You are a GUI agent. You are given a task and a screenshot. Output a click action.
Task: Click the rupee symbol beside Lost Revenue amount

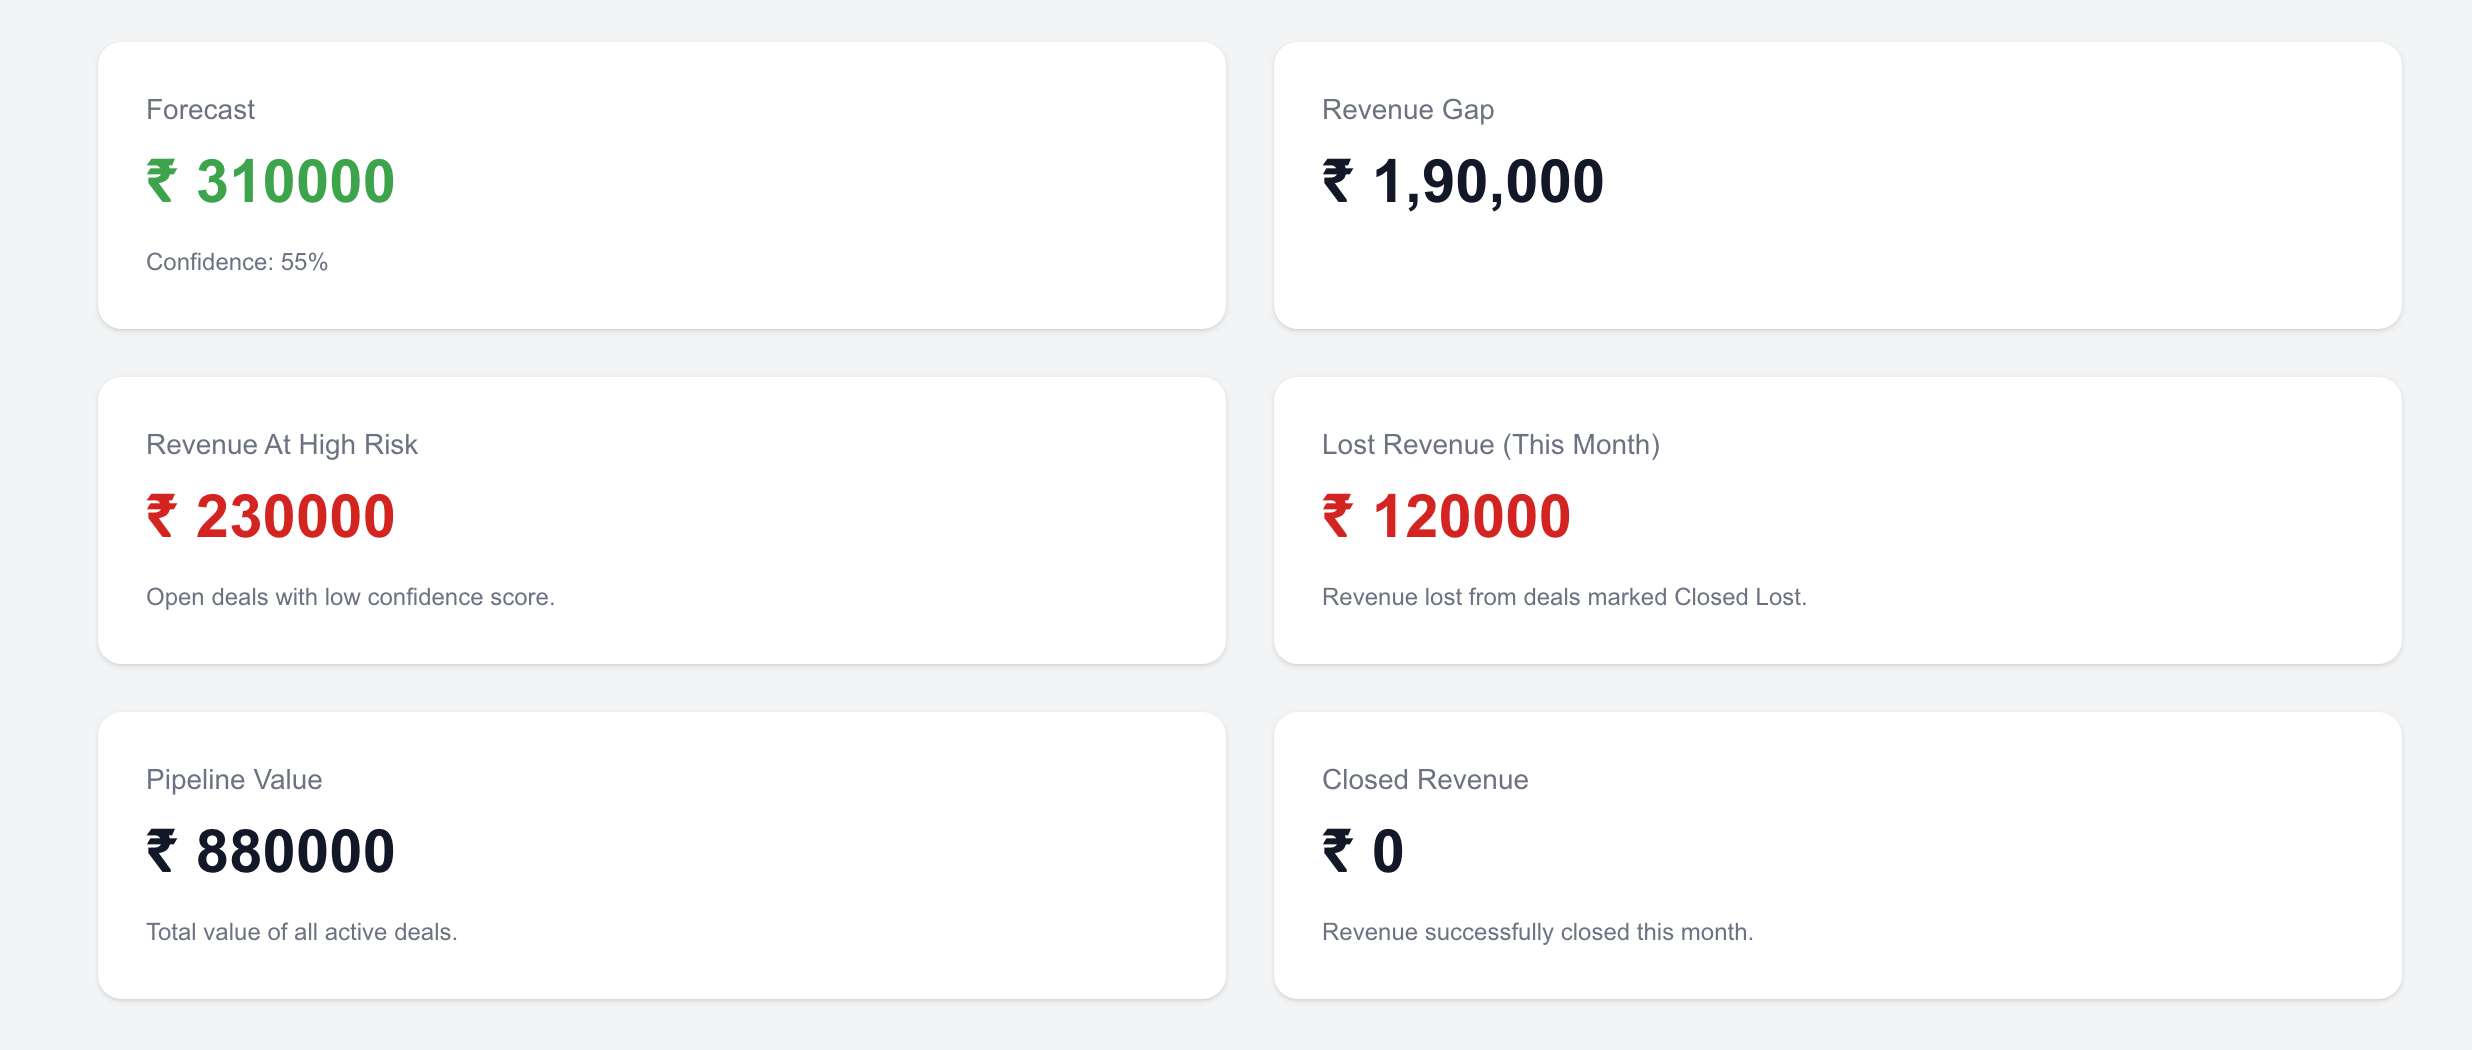(1337, 517)
